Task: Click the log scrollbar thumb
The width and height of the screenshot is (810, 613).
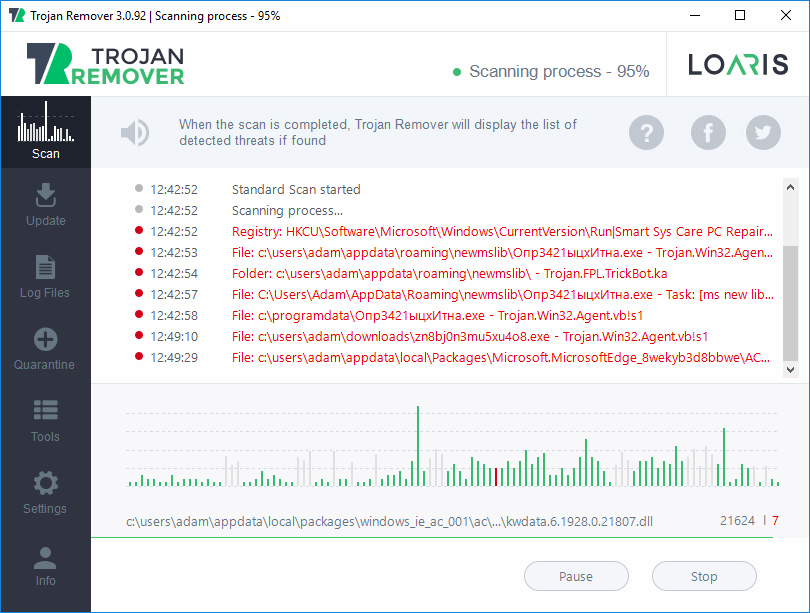Action: (790, 303)
